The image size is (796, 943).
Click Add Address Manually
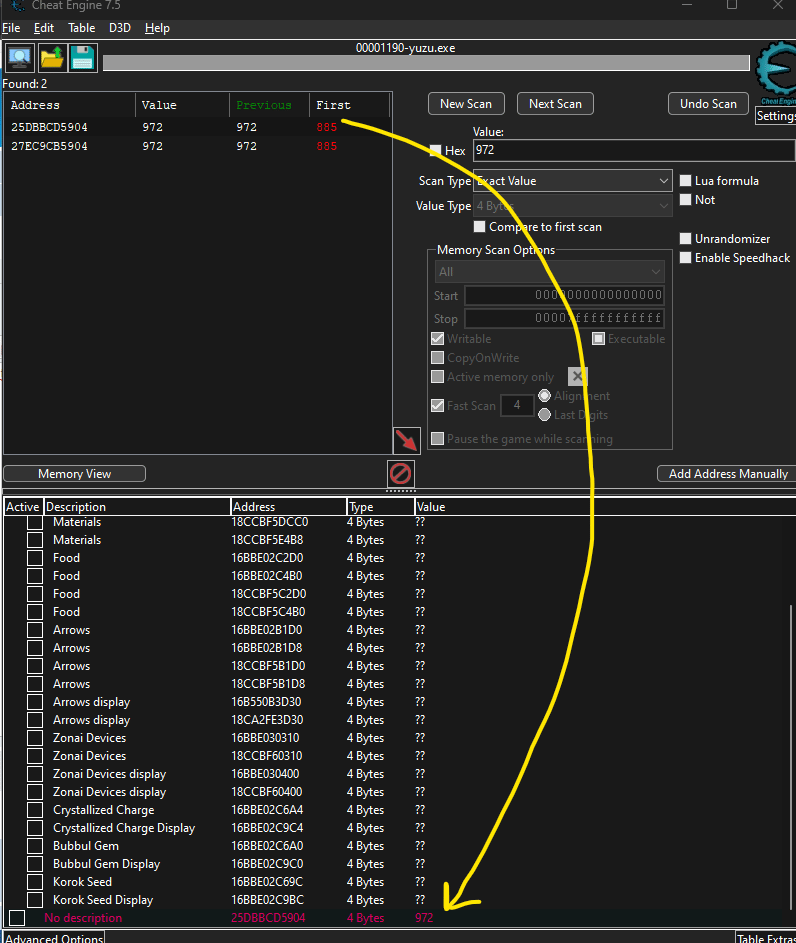(727, 474)
